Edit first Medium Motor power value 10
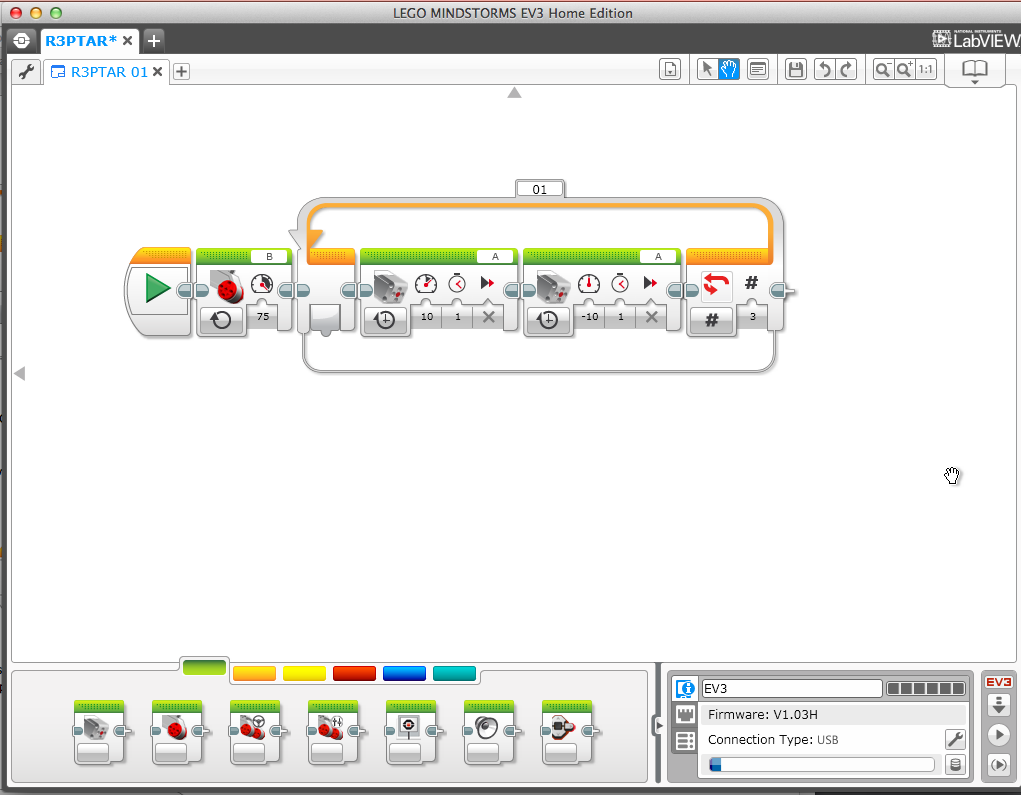1021x795 pixels. click(x=427, y=316)
